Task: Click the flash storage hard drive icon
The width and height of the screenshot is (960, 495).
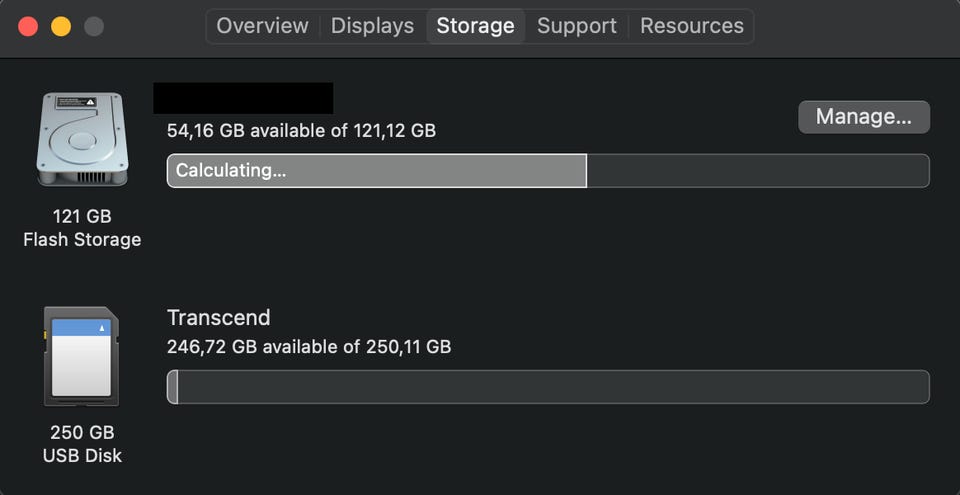Action: pyautogui.click(x=82, y=139)
